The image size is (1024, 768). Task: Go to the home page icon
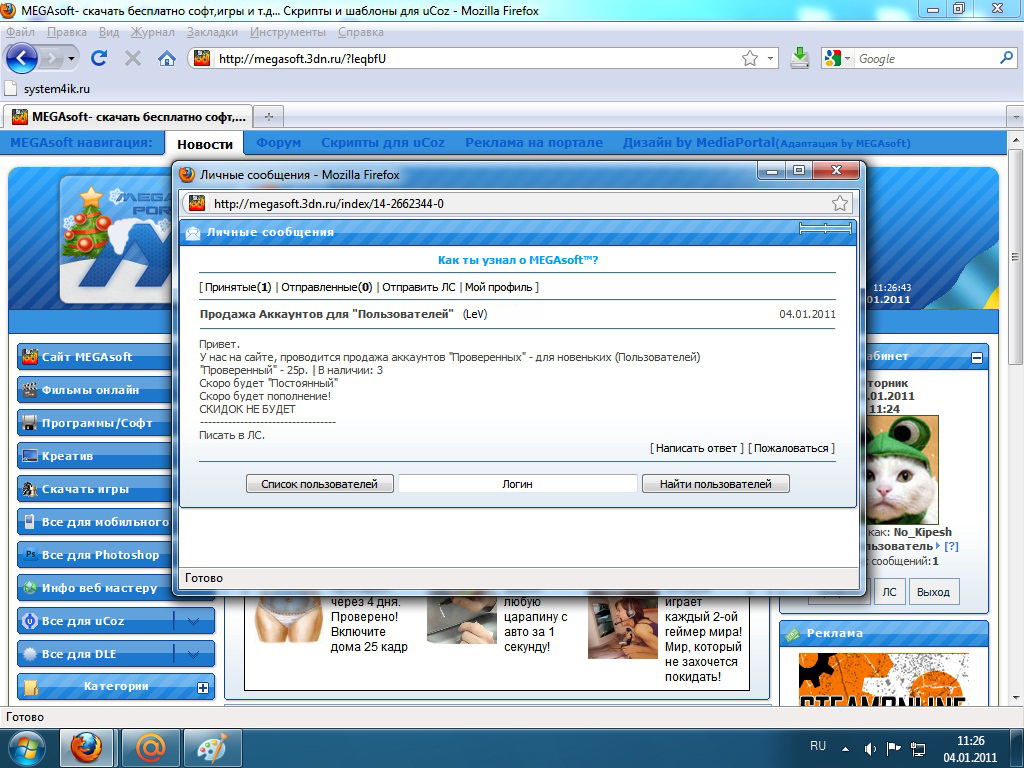[x=167, y=59]
